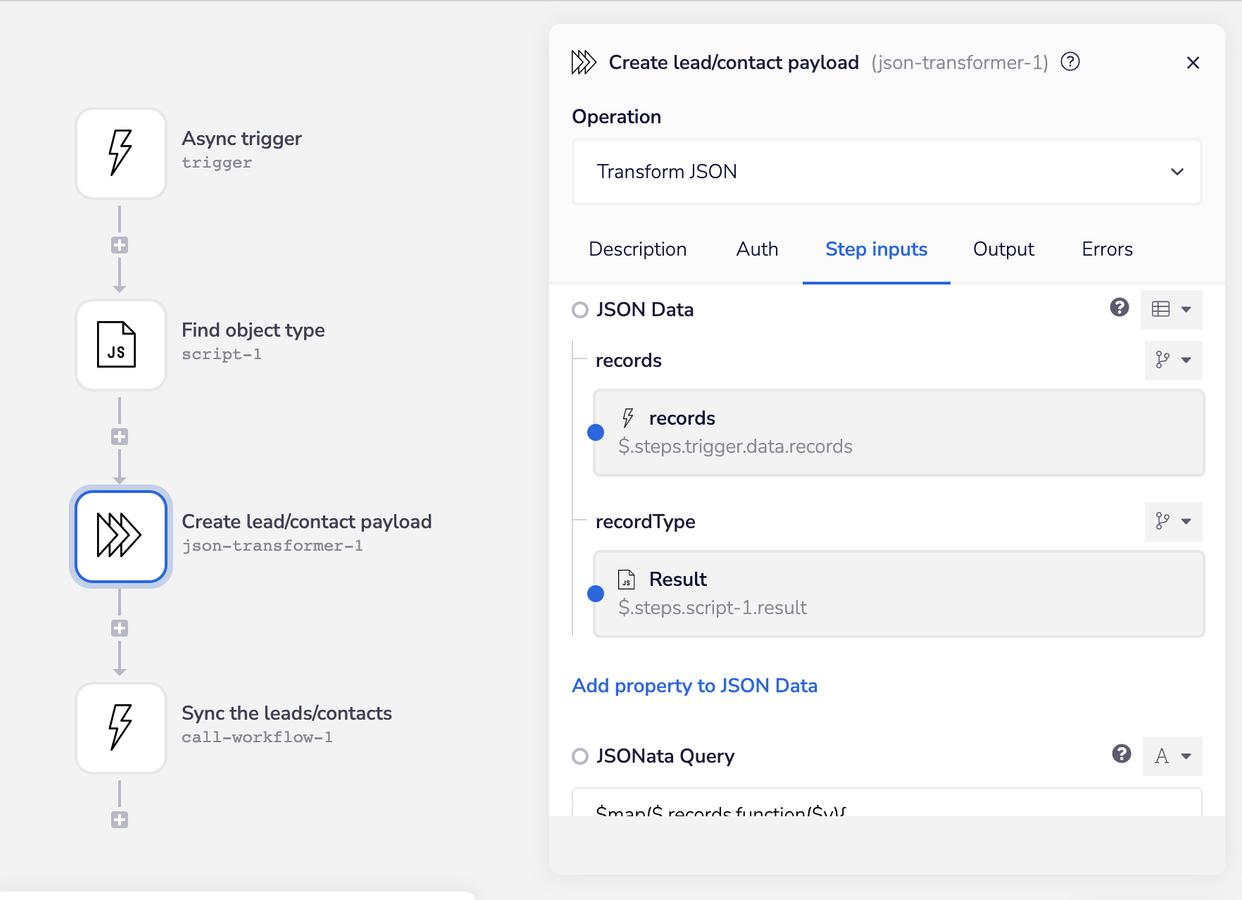
Task: Select the JSON Data radio button
Action: pyautogui.click(x=580, y=310)
